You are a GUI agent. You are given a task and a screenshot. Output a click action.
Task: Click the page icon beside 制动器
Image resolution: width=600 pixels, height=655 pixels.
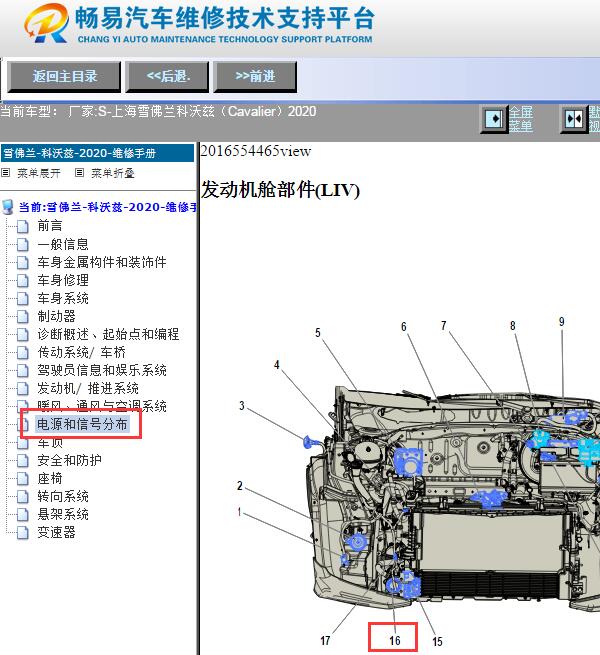[x=23, y=316]
